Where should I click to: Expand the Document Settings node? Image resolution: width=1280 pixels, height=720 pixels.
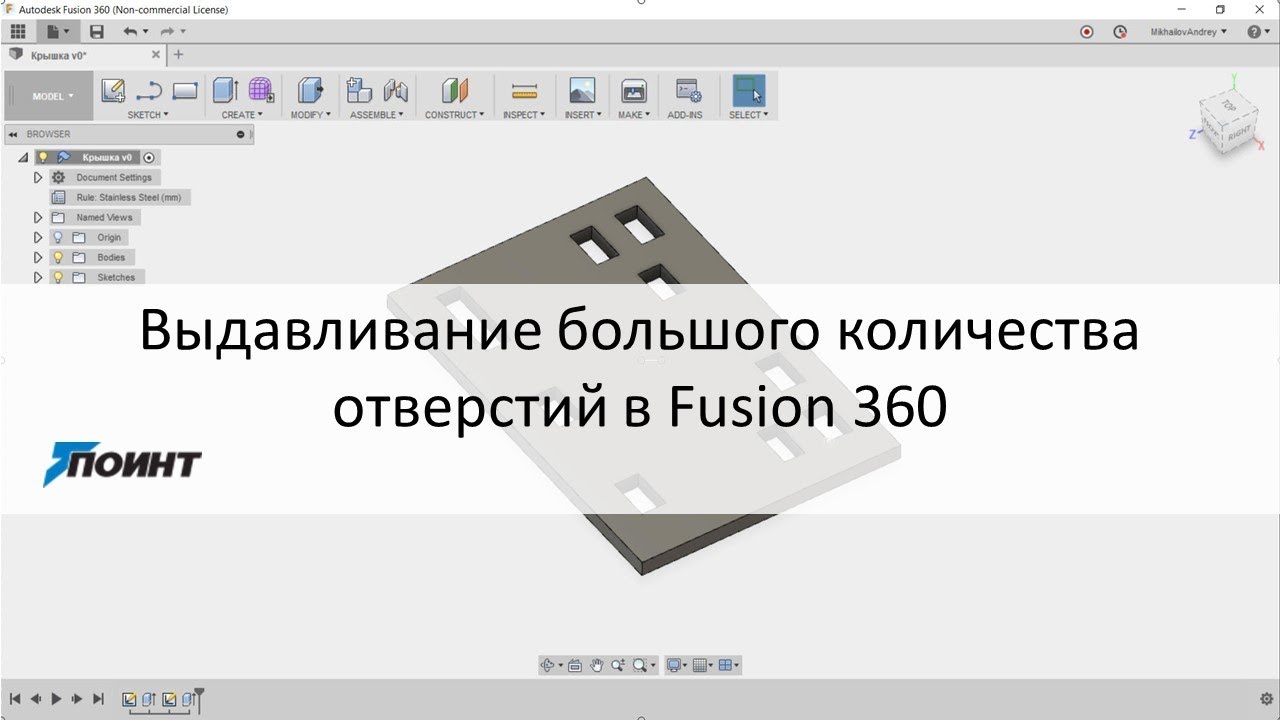pos(38,177)
